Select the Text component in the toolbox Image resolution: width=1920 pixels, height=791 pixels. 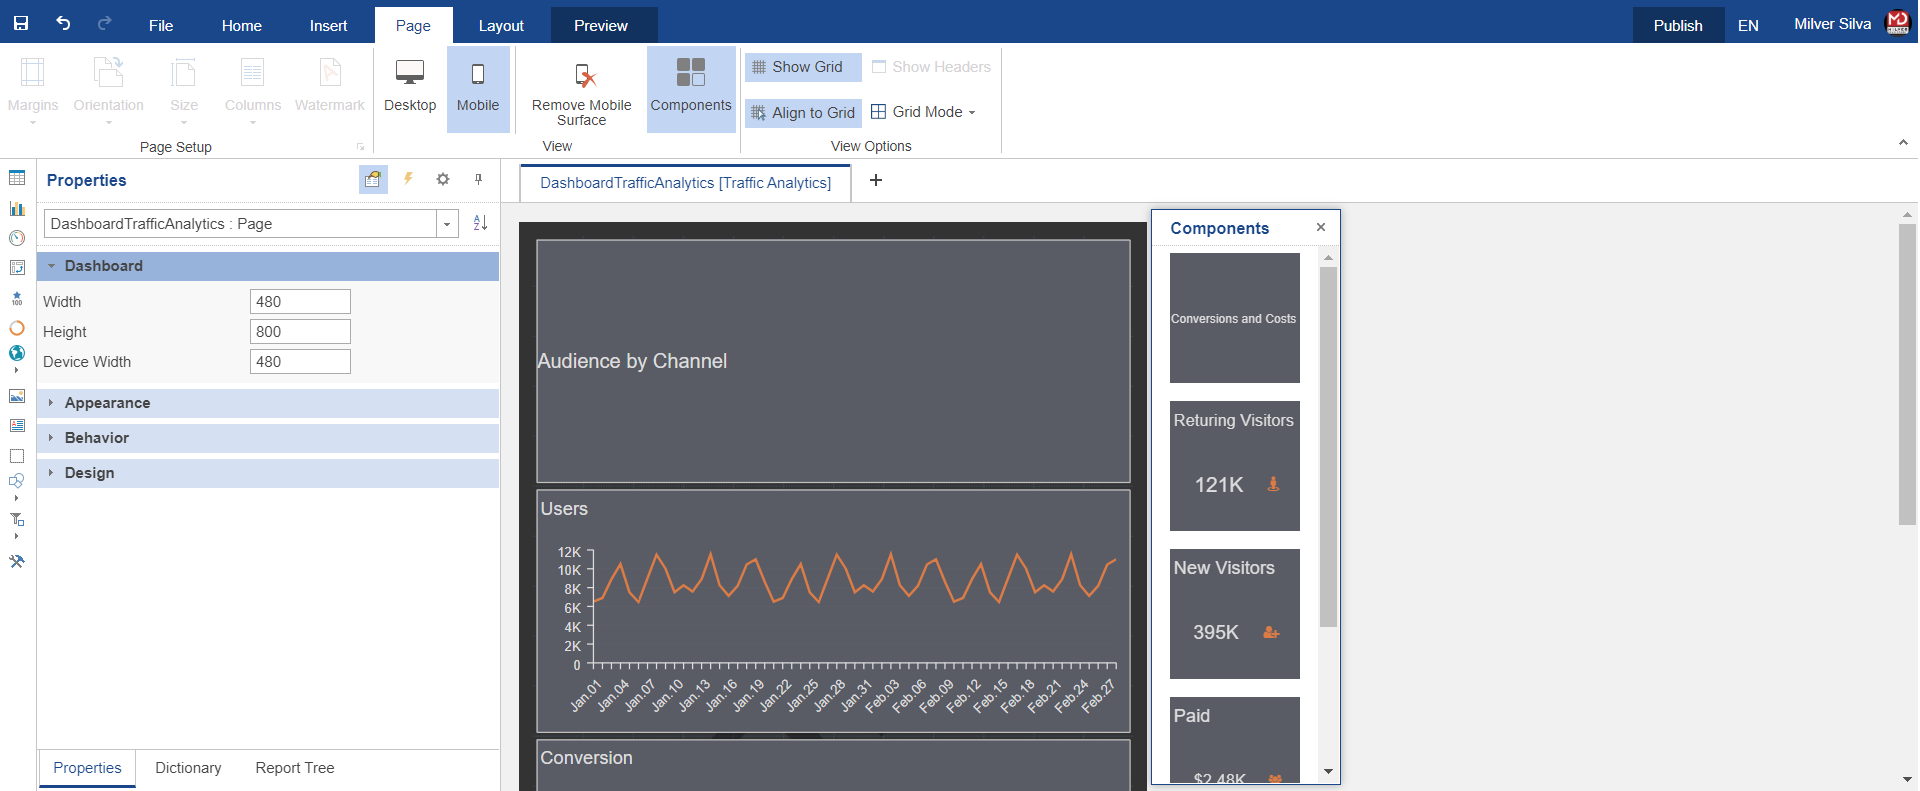(x=17, y=426)
